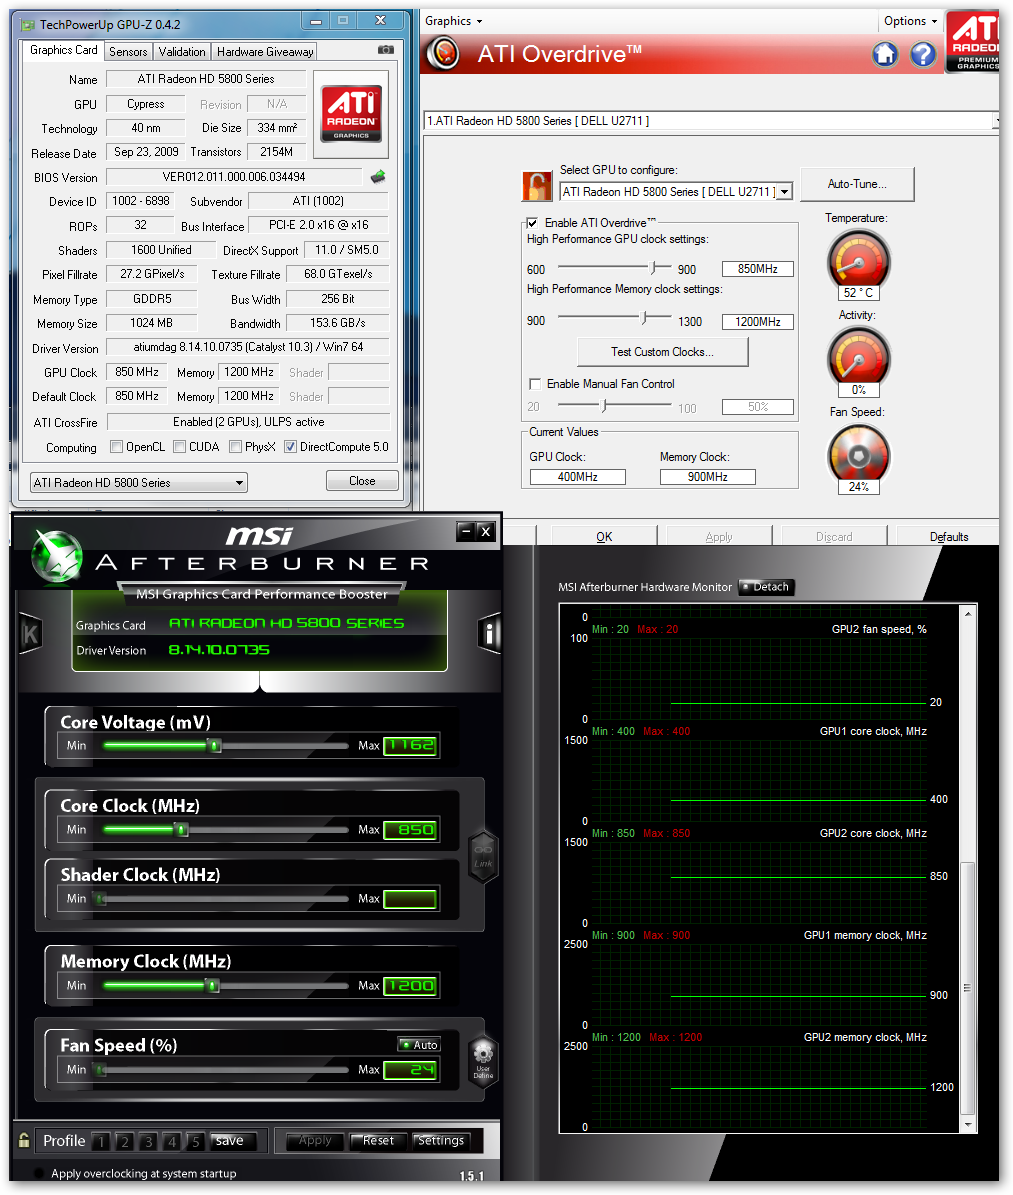1013x1195 pixels.
Task: Click the Catalyst Defaults button
Action: 949,537
